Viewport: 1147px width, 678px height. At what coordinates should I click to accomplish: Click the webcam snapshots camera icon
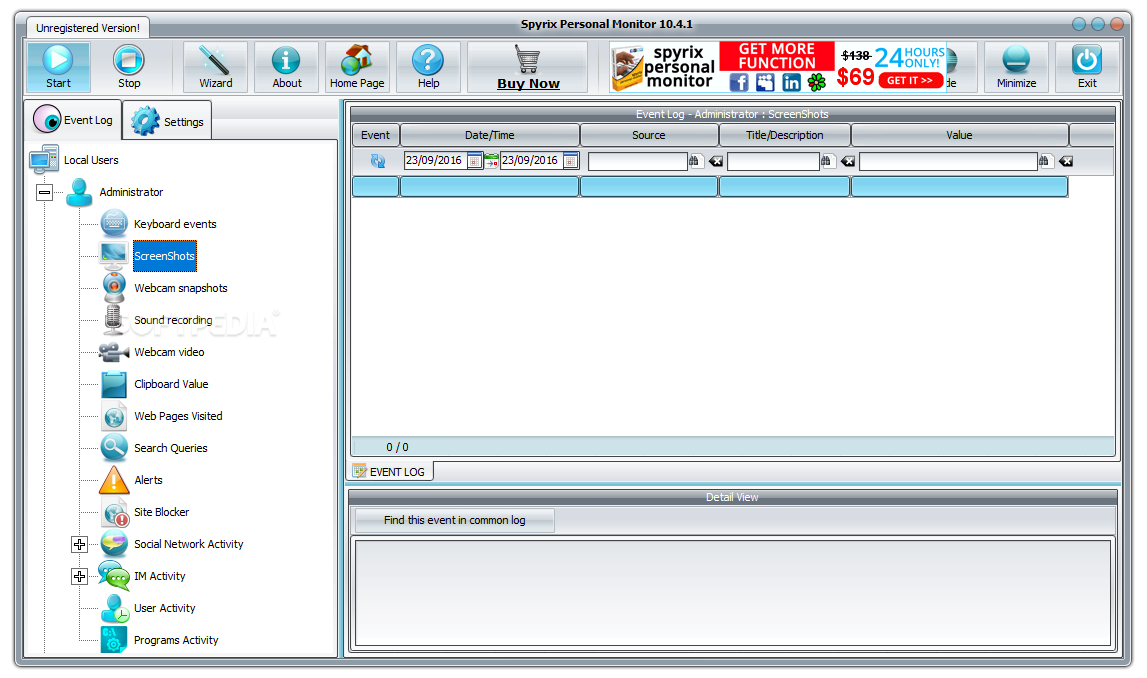[x=114, y=287]
